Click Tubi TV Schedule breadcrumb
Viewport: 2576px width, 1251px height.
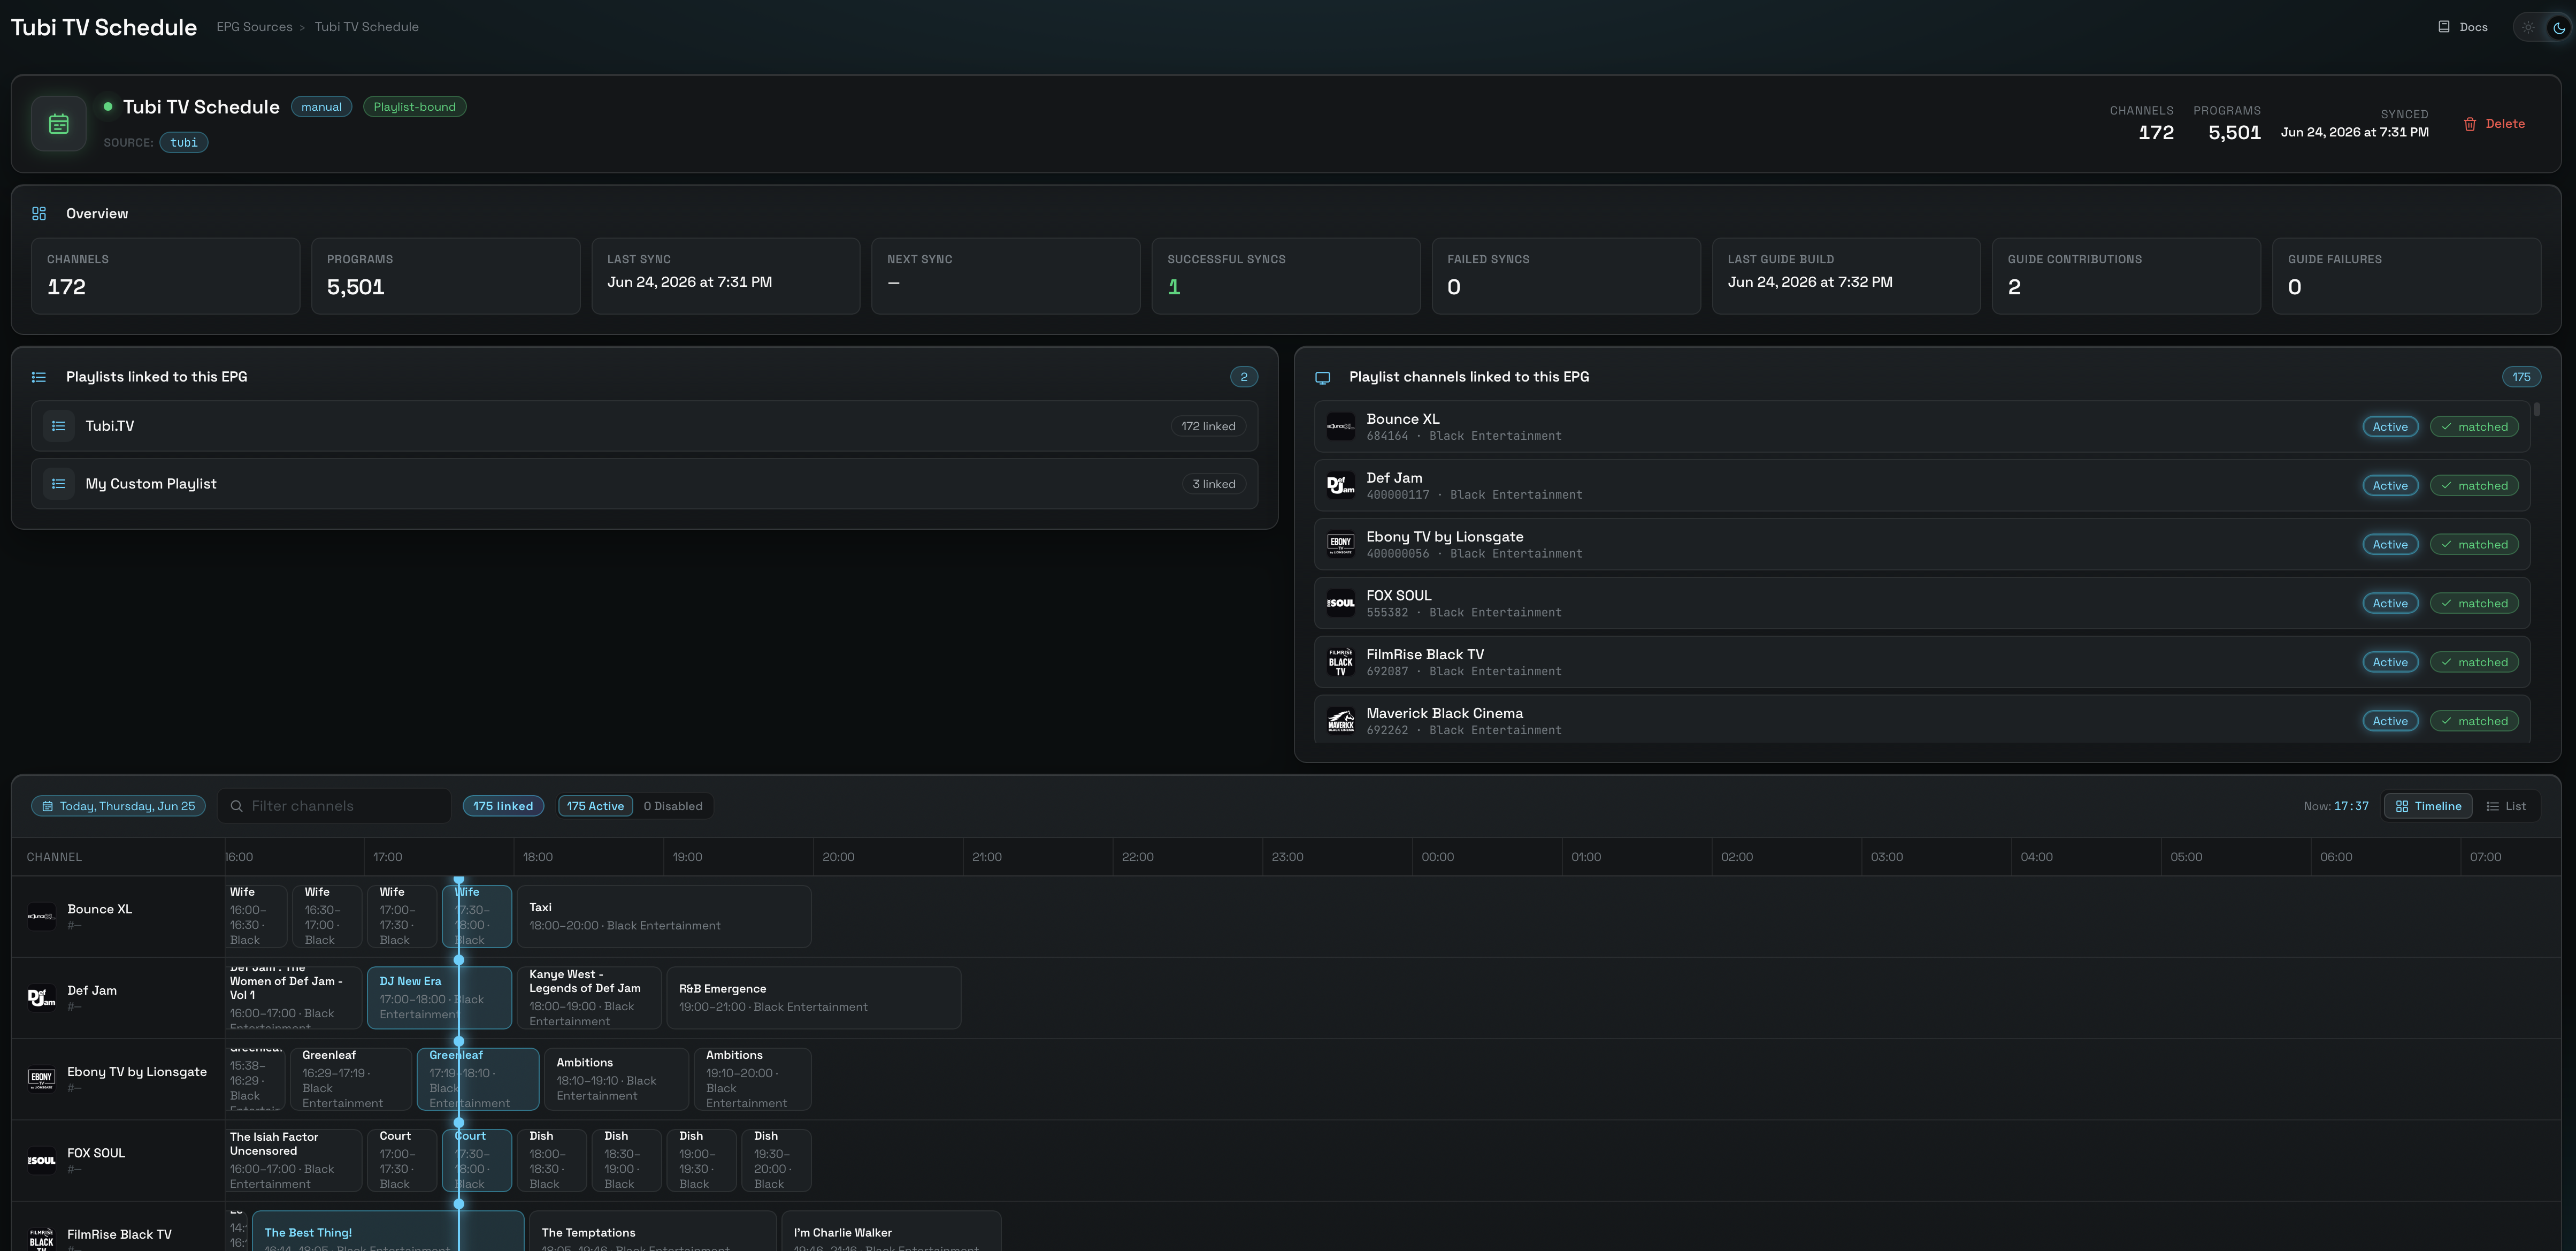(366, 27)
